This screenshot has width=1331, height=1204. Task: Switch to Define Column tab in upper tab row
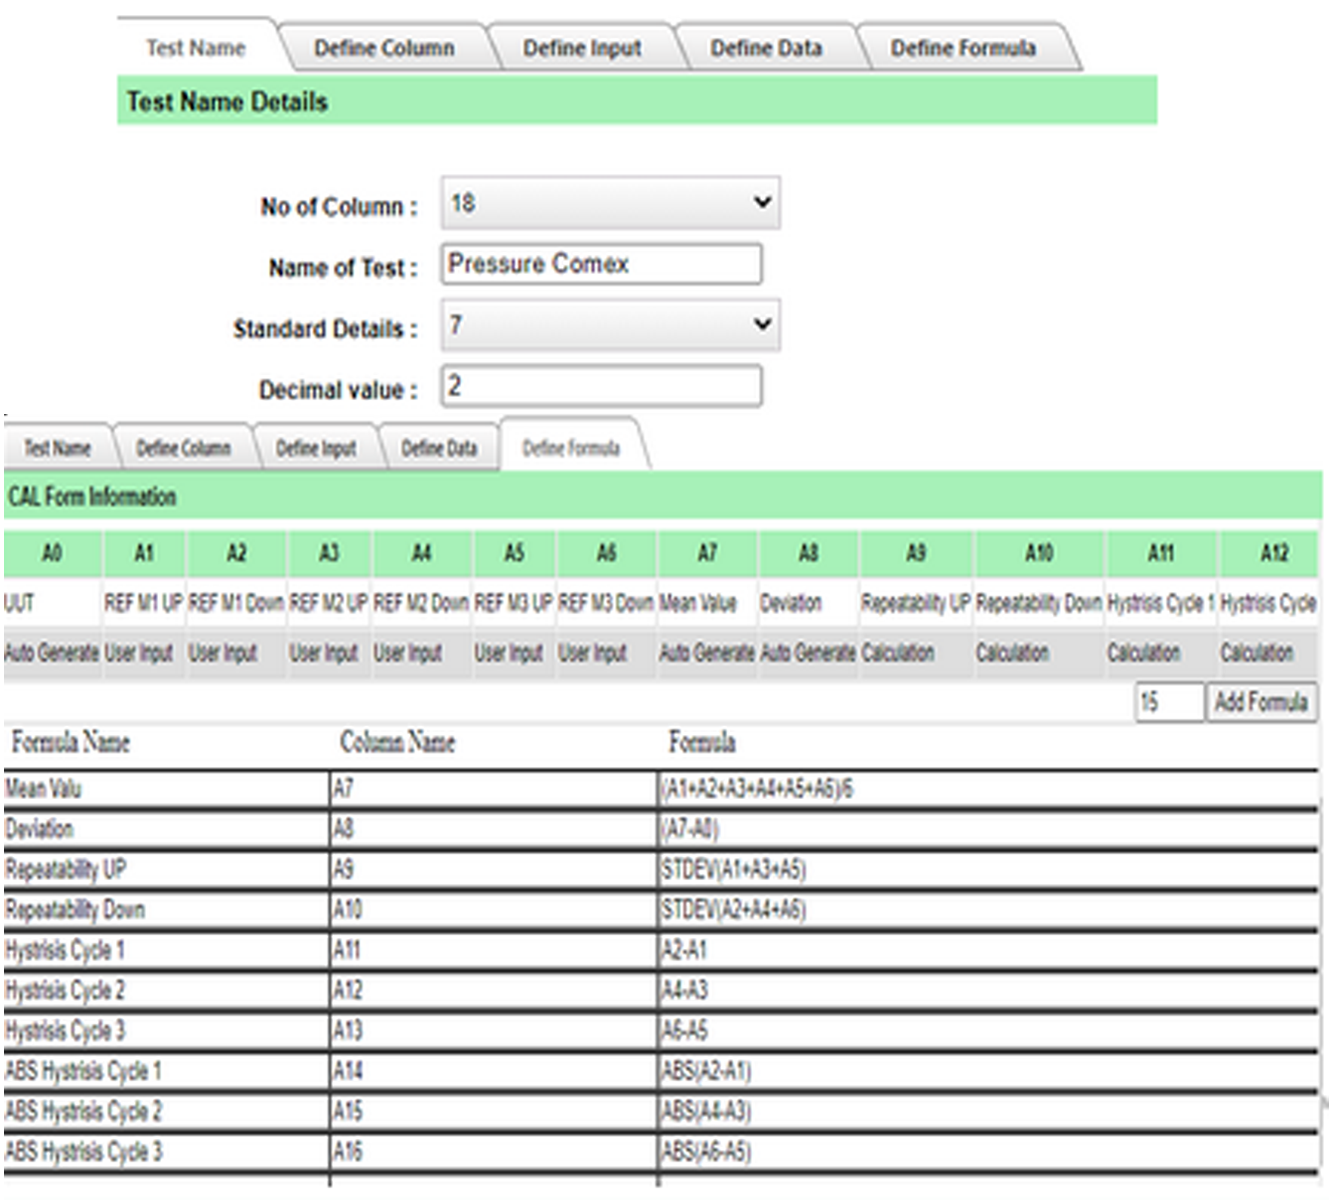[x=384, y=48]
